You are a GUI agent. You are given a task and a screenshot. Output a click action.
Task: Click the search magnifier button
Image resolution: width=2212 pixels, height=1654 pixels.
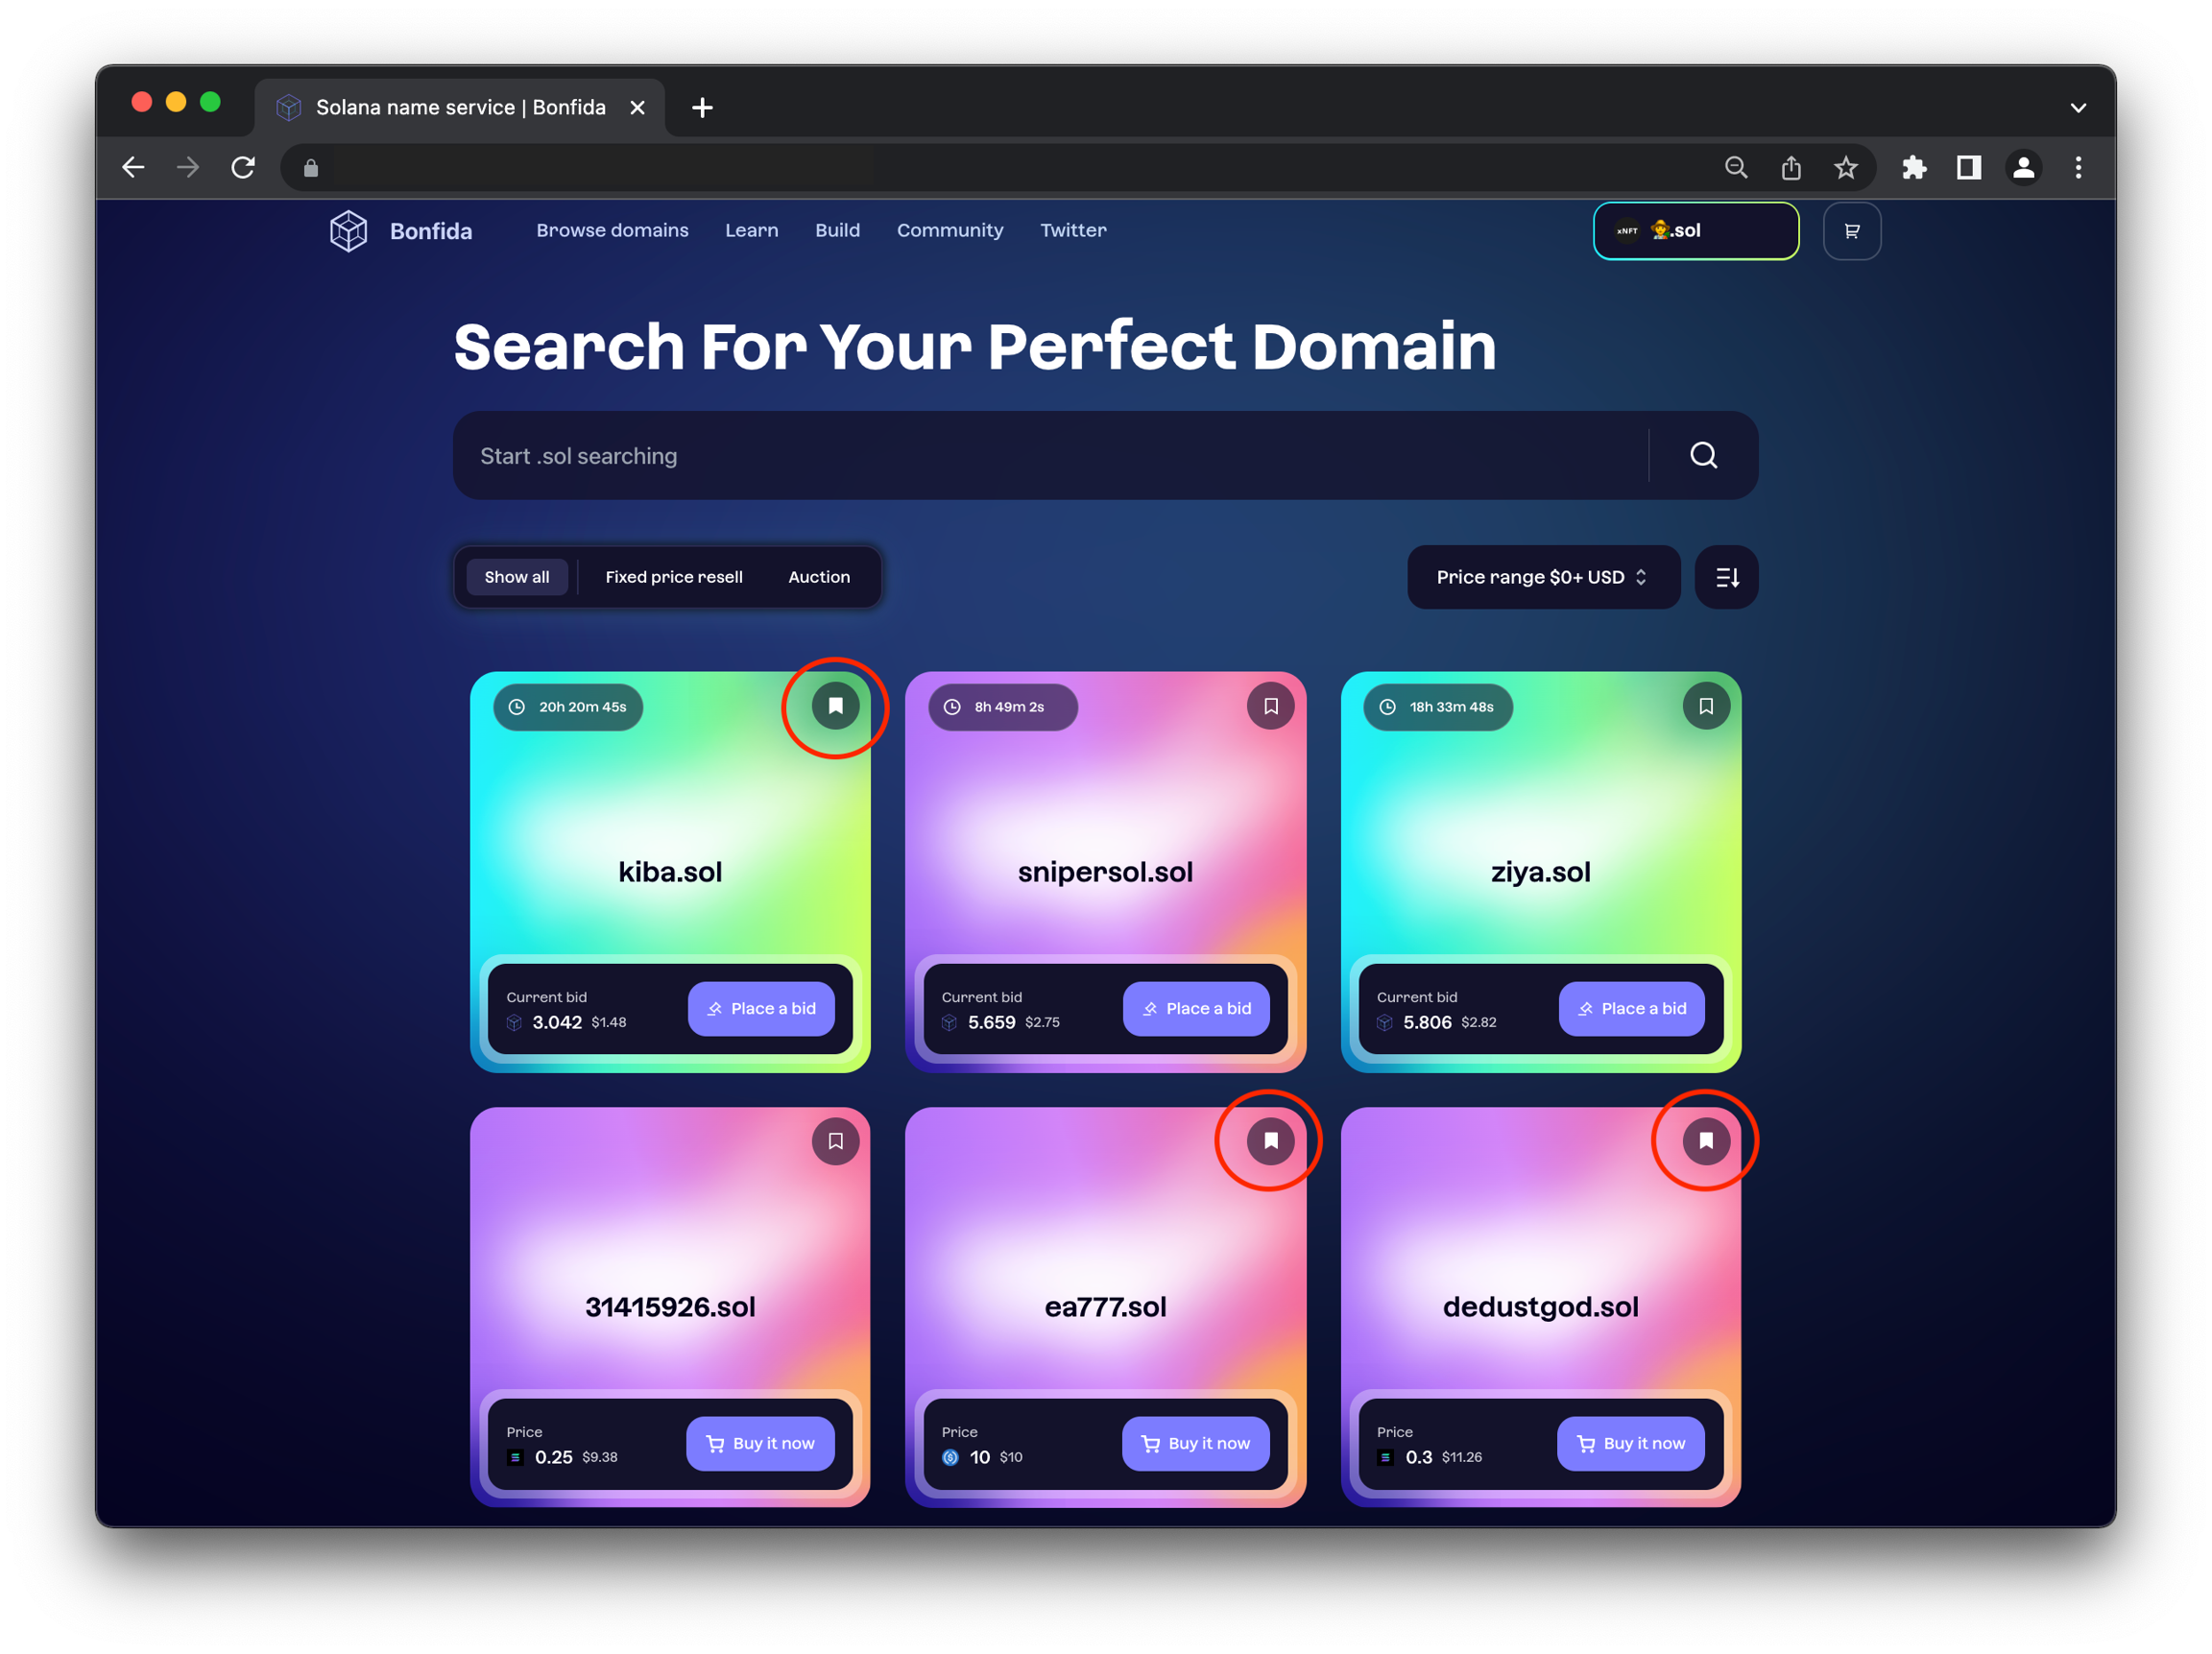1703,456
